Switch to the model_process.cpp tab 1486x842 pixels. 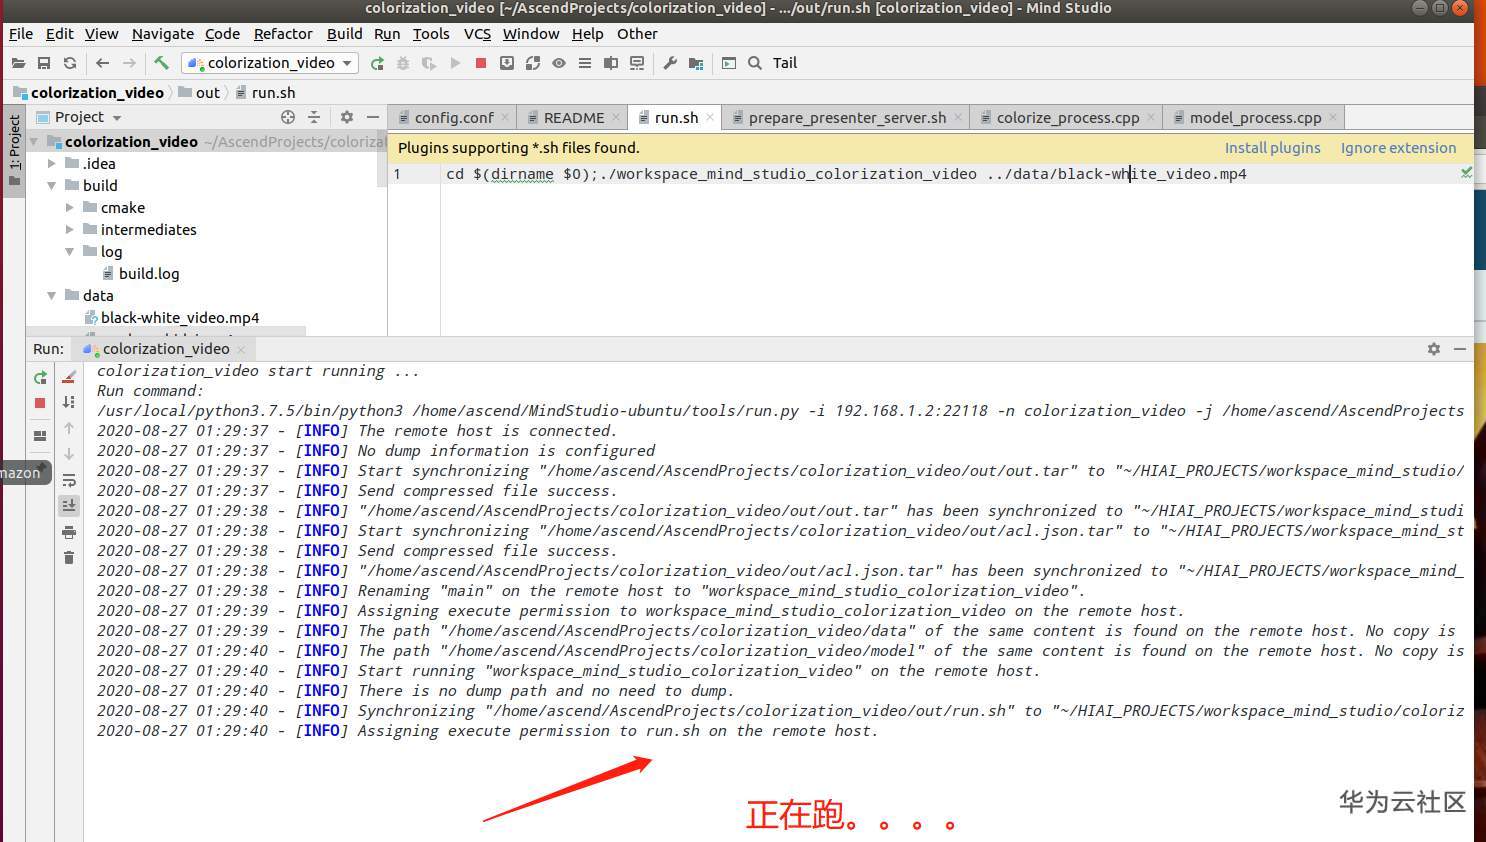pyautogui.click(x=1255, y=118)
